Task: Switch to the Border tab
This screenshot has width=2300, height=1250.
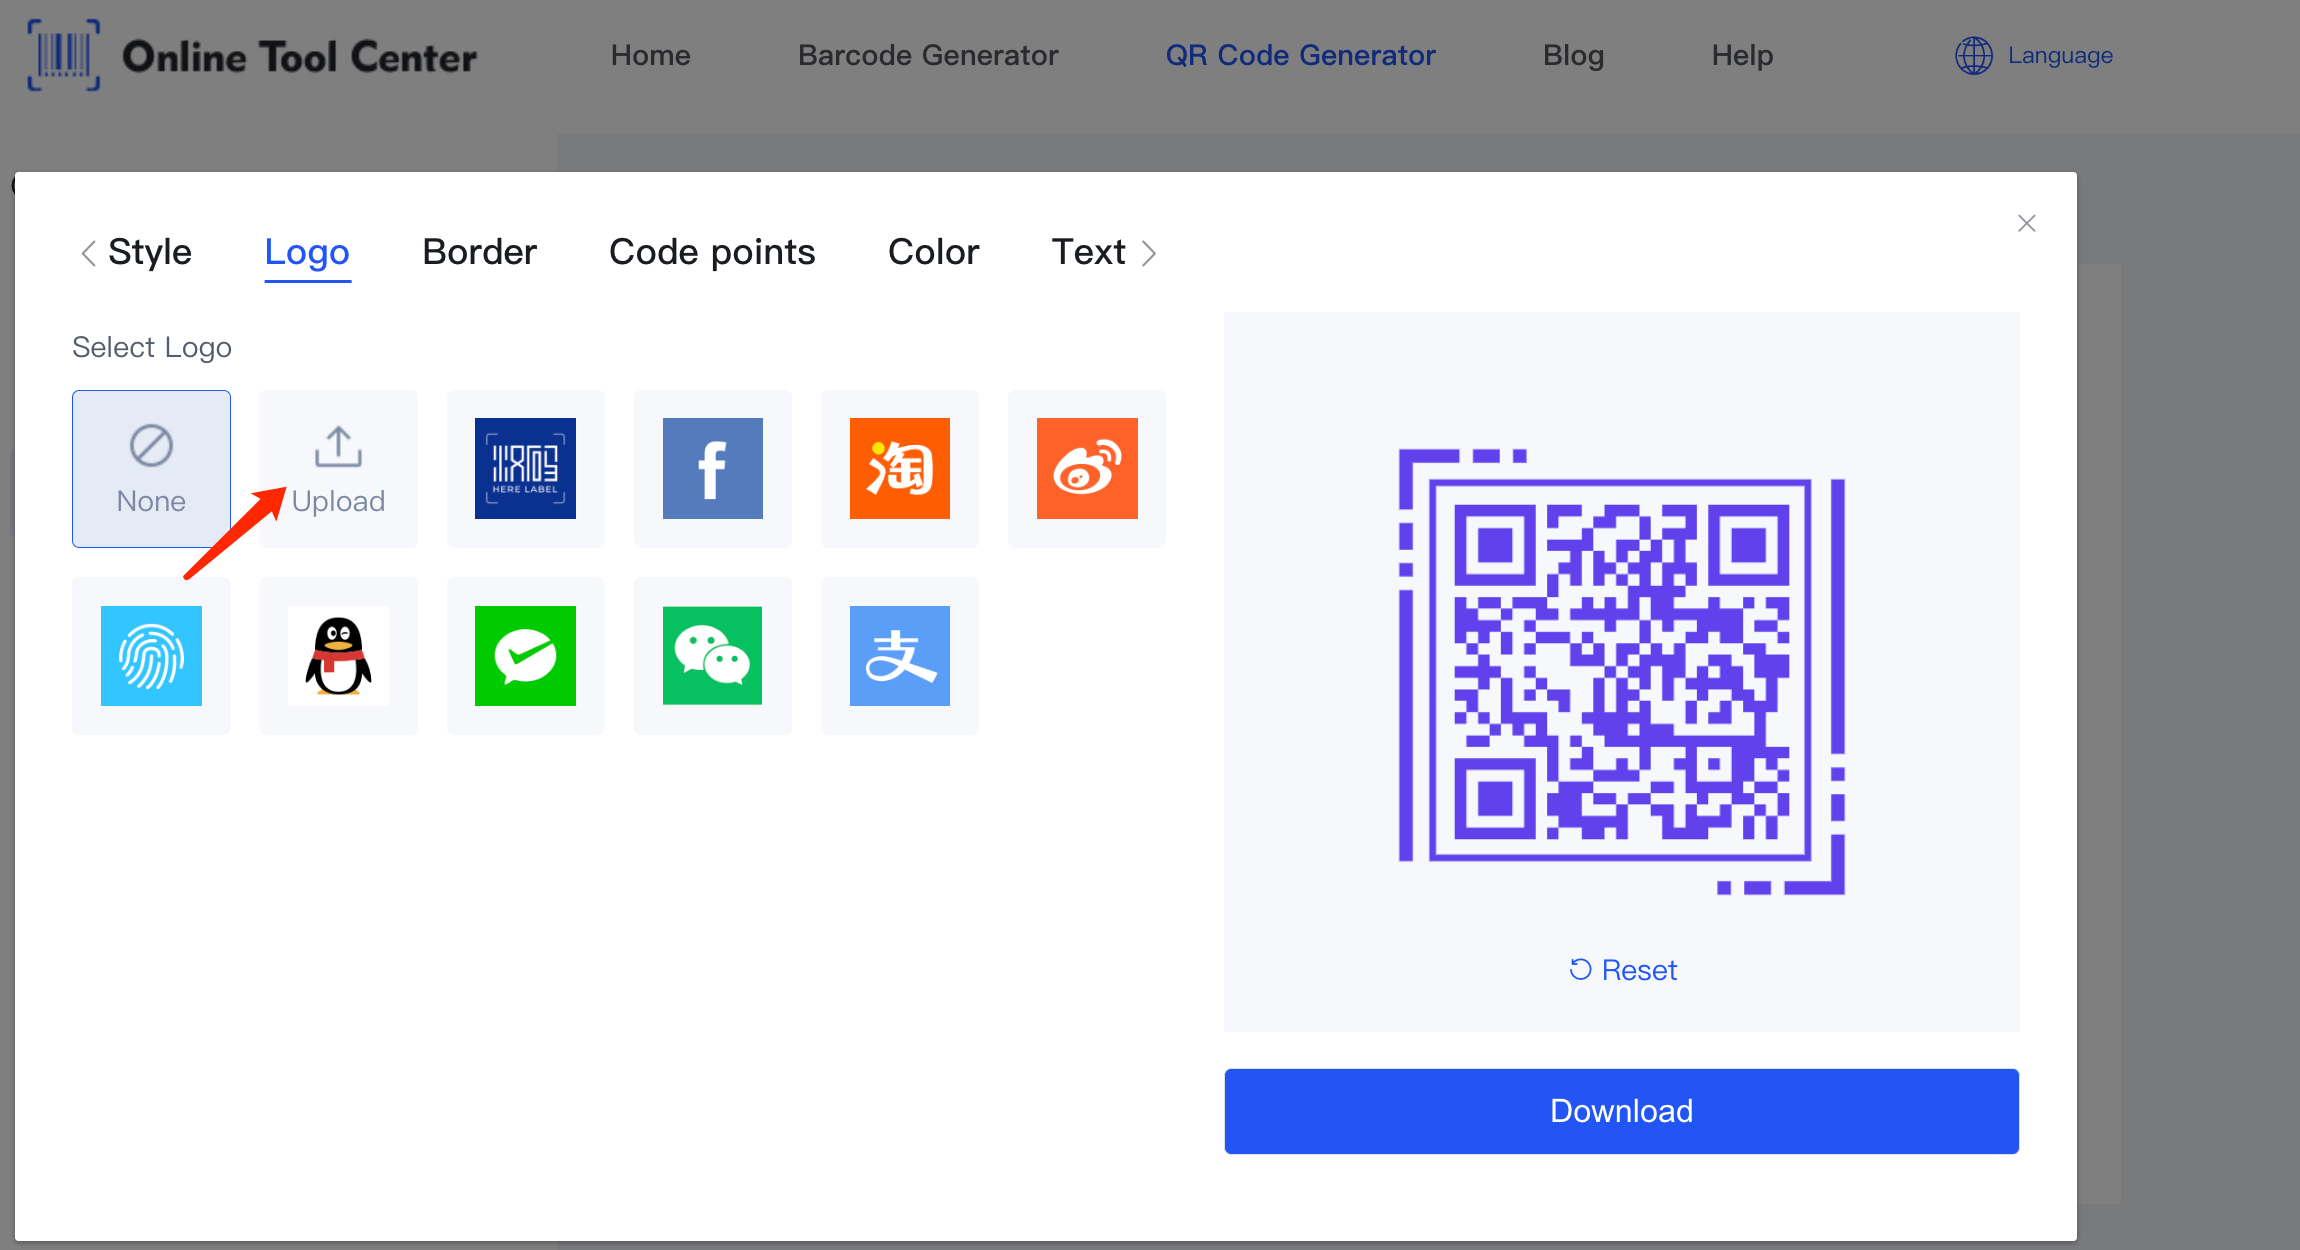Action: tap(478, 251)
